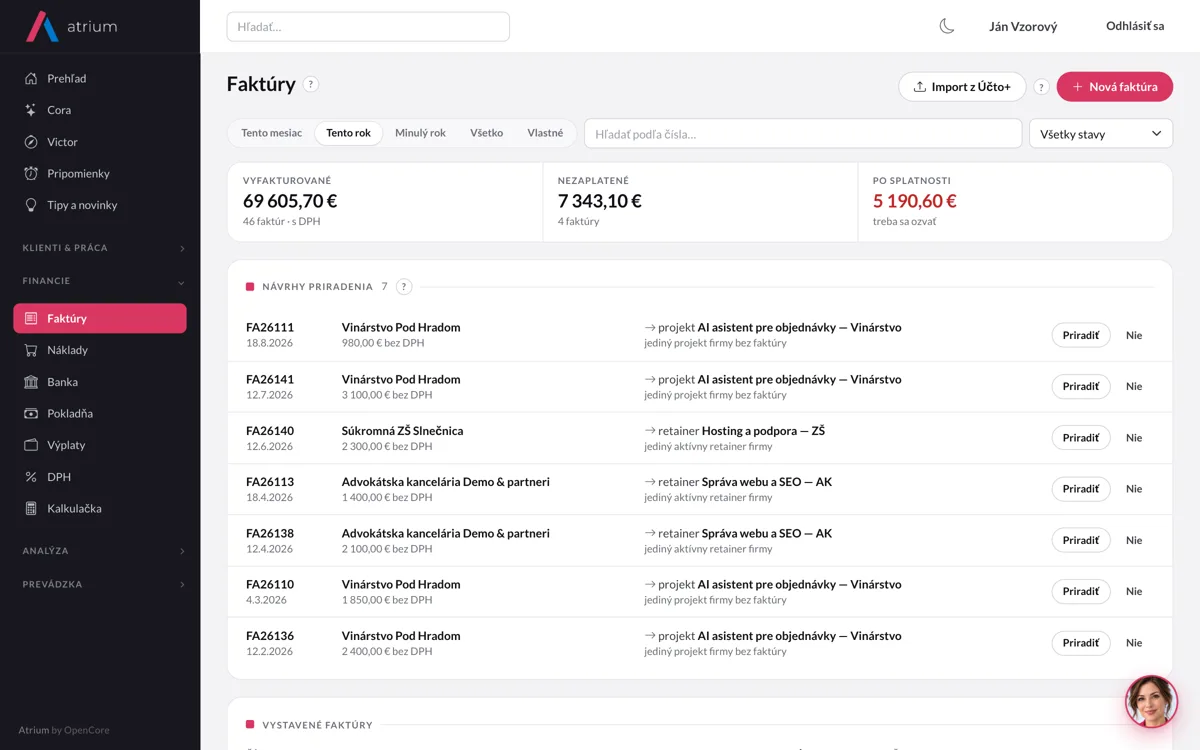
Task: Click Priradiť for invoice FA26140
Action: (x=1081, y=438)
